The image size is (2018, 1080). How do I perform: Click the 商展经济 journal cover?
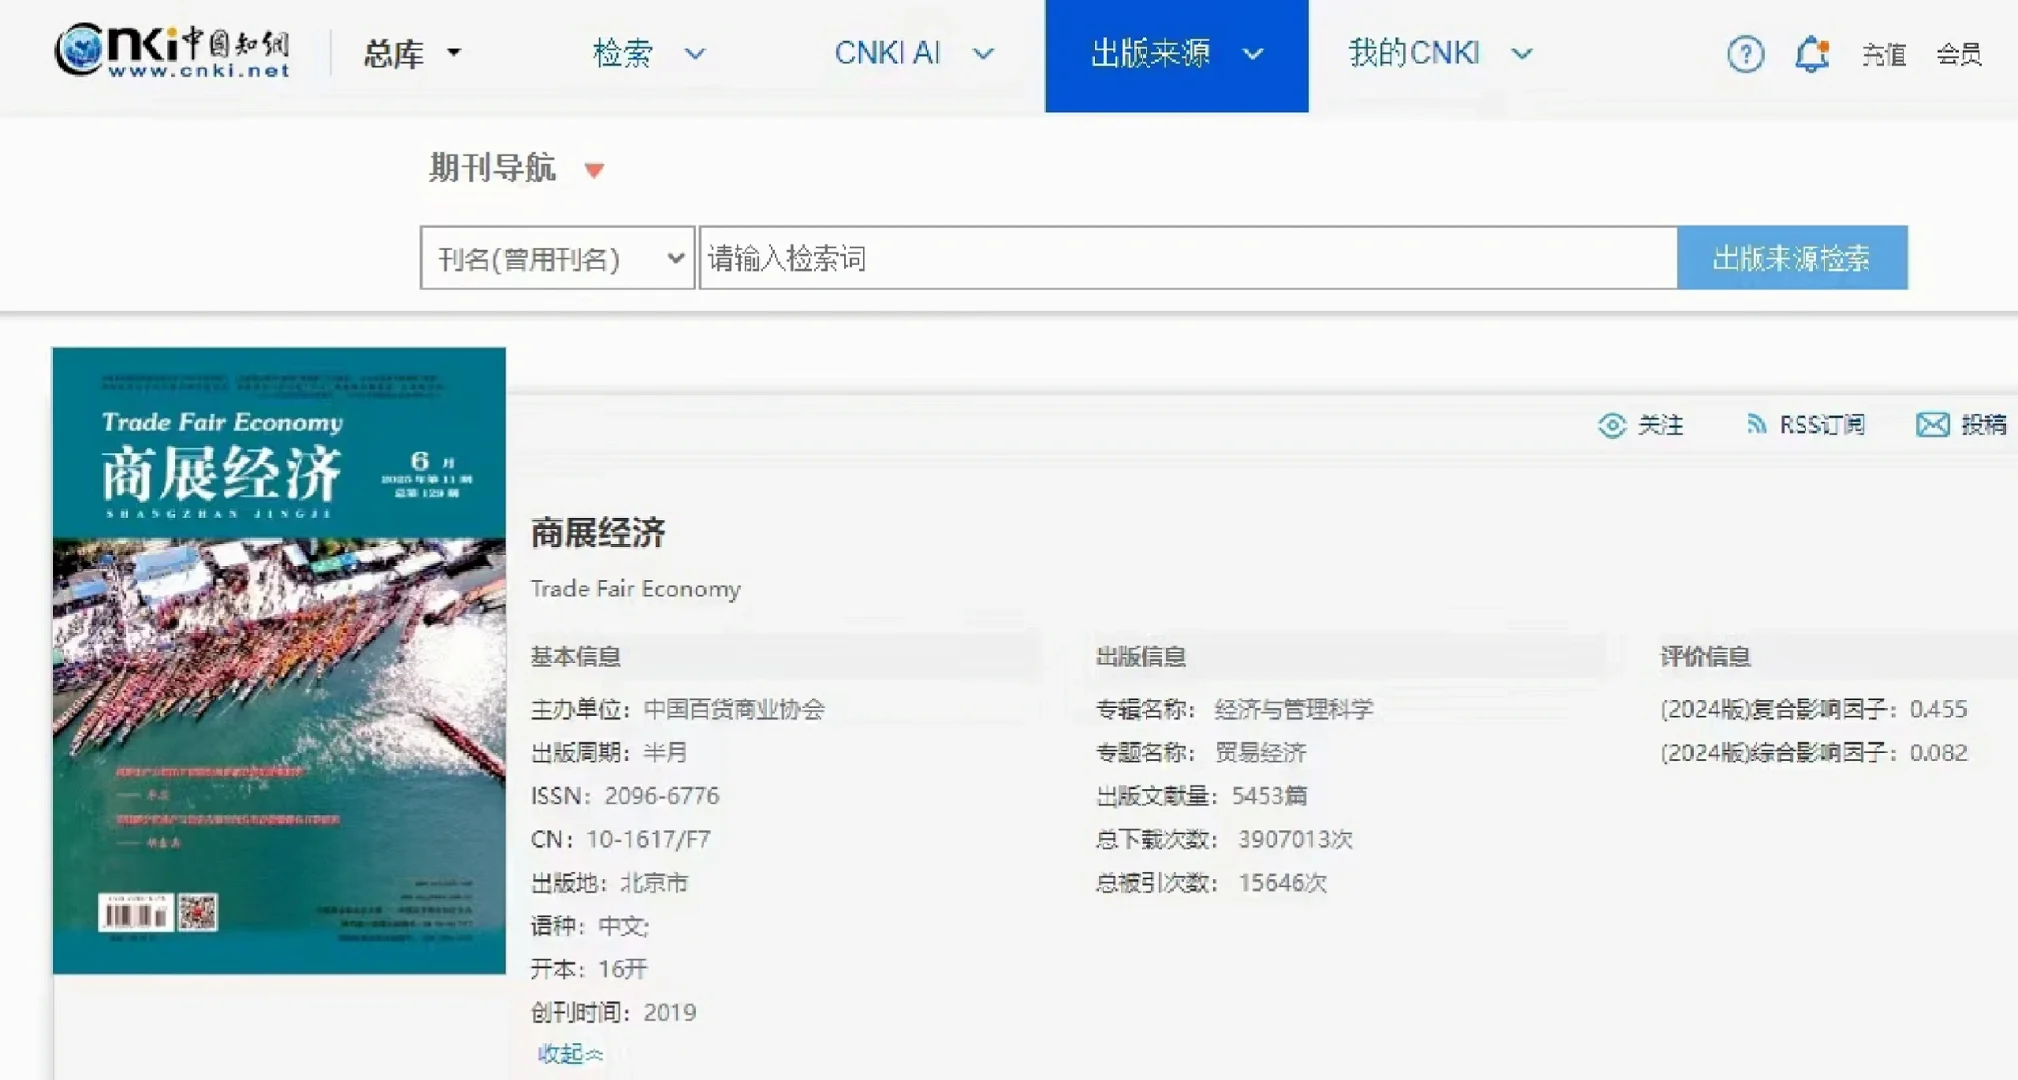[278, 660]
